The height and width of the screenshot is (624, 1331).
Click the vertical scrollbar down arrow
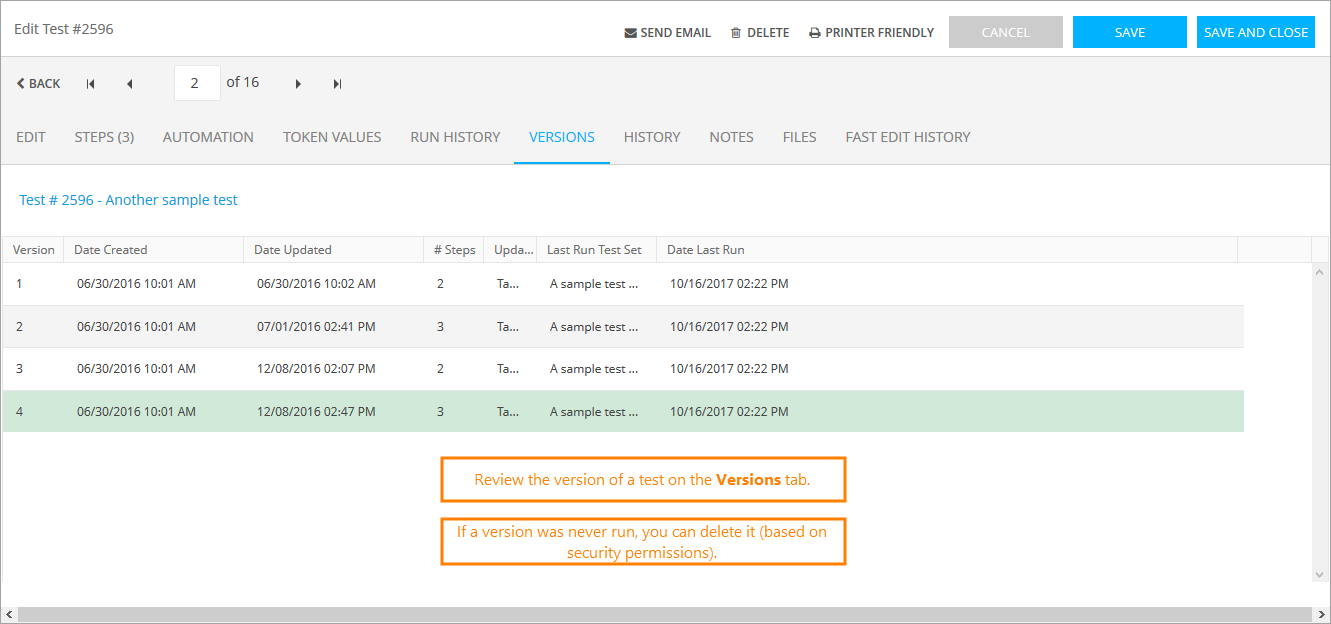tap(1320, 574)
